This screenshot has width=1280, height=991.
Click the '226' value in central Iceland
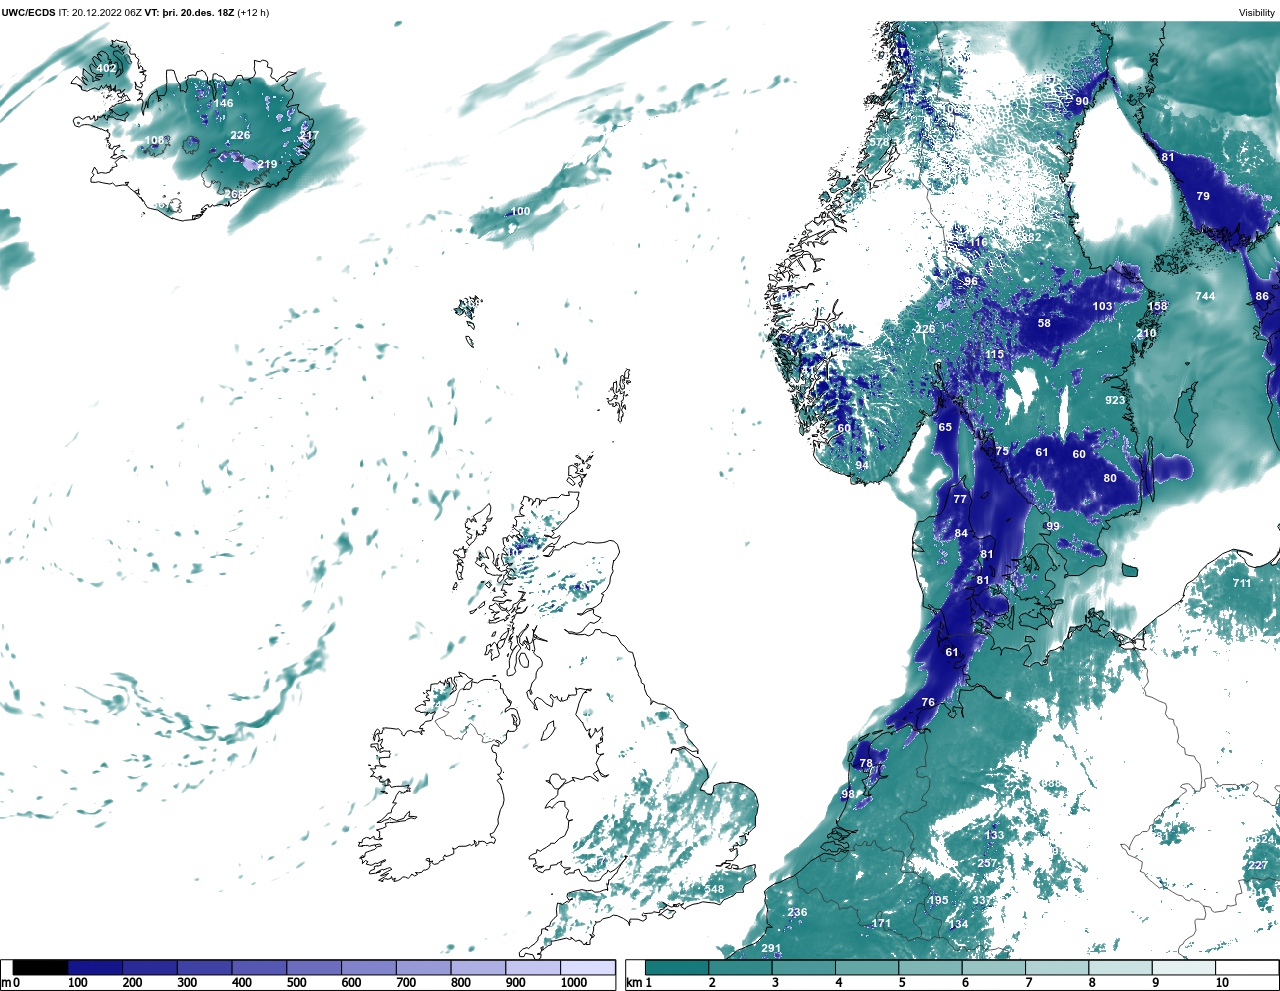[240, 135]
